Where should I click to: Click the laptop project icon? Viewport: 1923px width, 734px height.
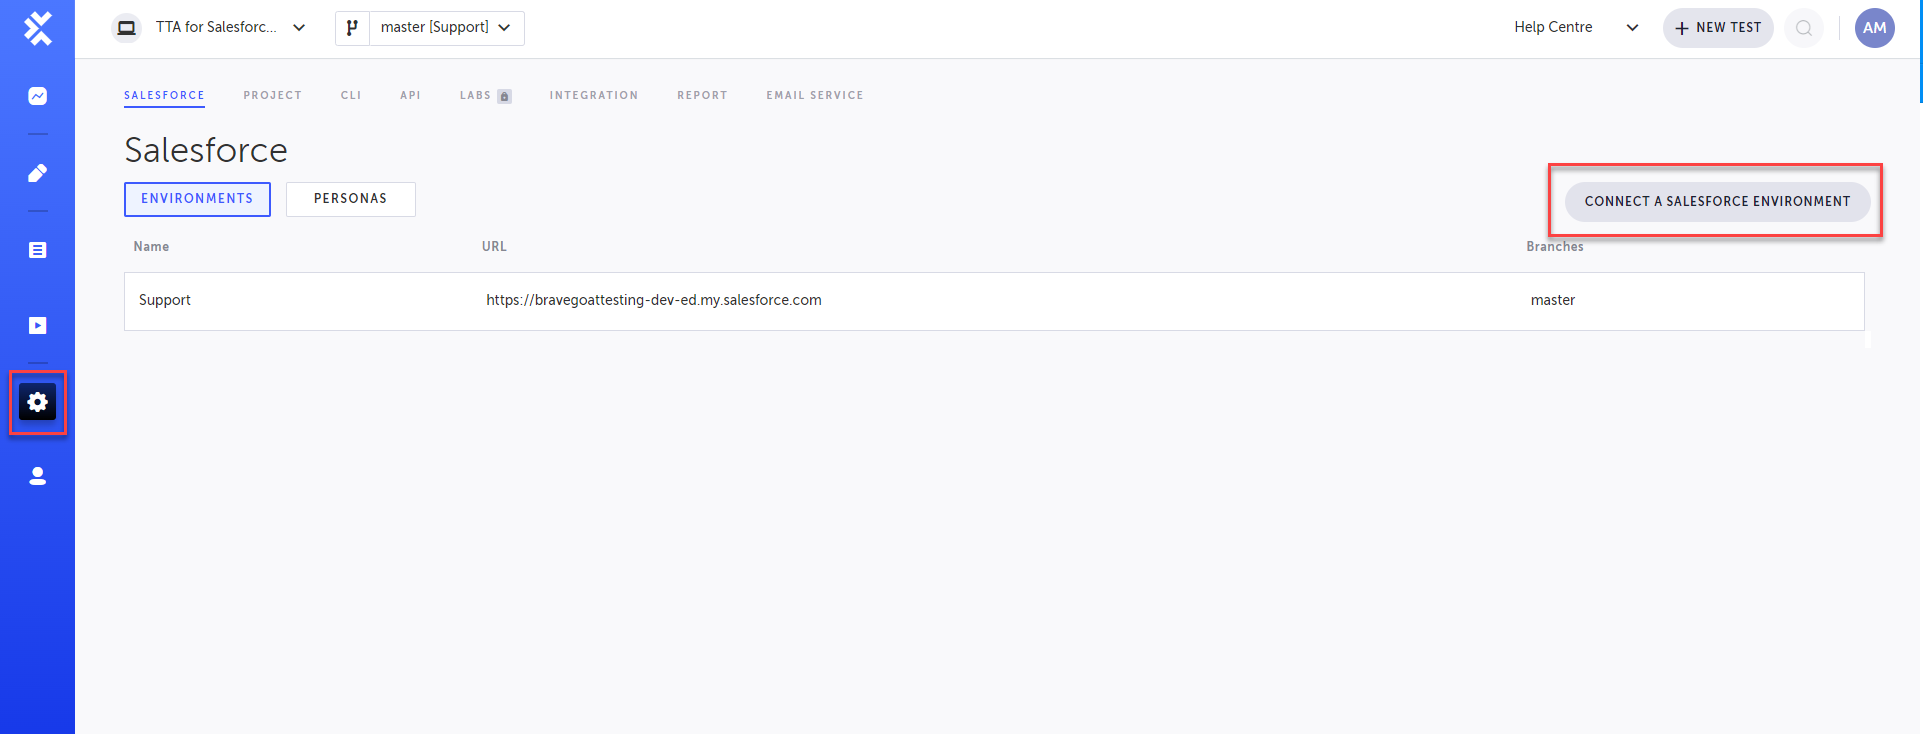(127, 28)
